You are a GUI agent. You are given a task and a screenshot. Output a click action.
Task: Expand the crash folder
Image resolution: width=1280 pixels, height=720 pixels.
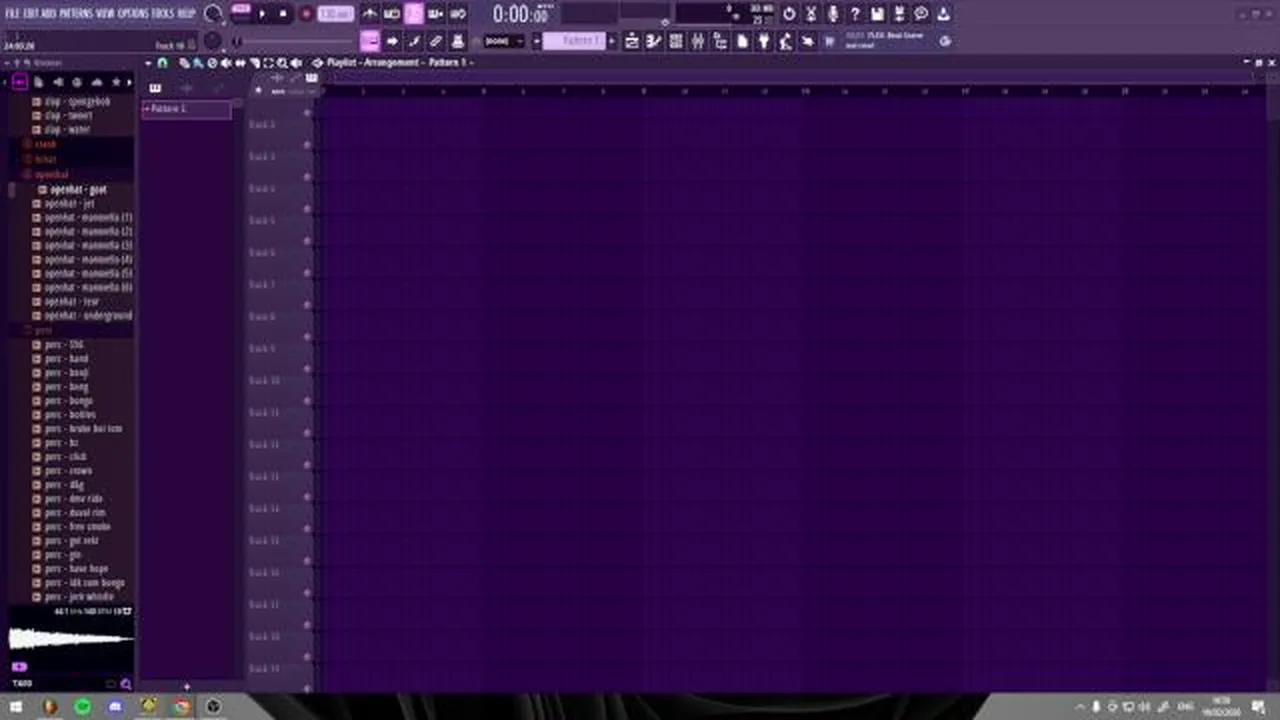(x=46, y=145)
